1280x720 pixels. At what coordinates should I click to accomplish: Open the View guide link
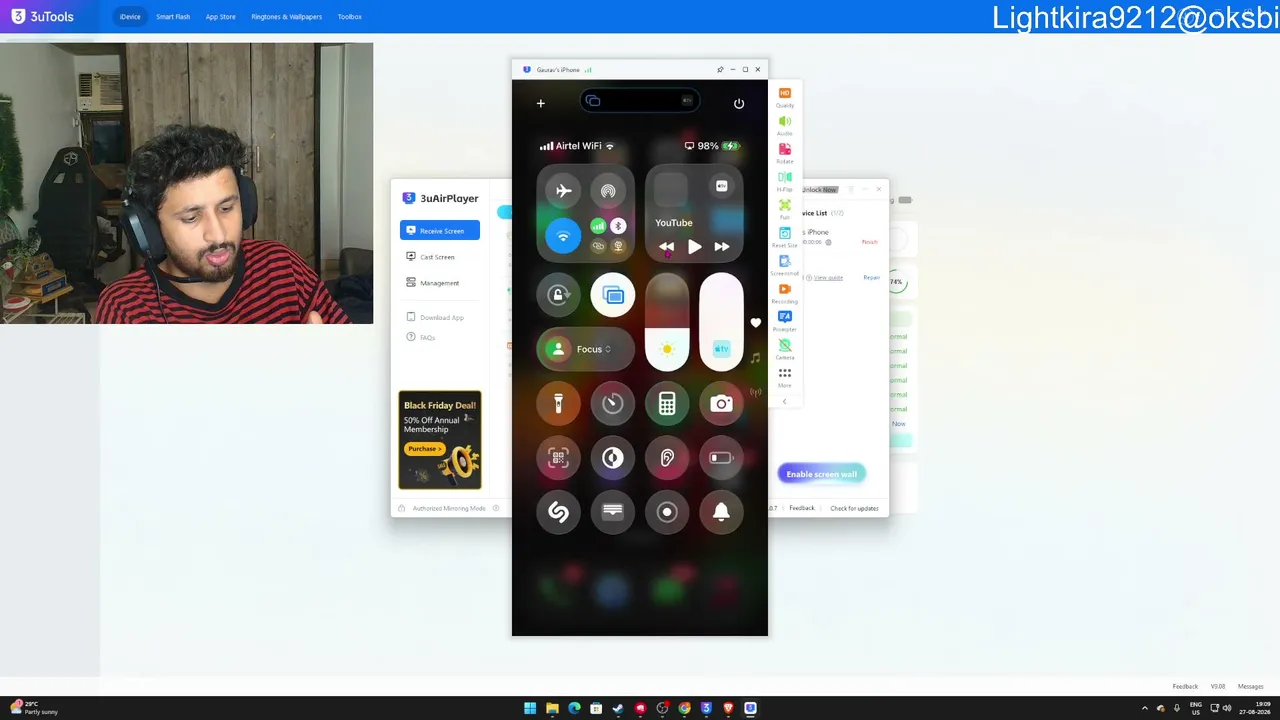828,278
